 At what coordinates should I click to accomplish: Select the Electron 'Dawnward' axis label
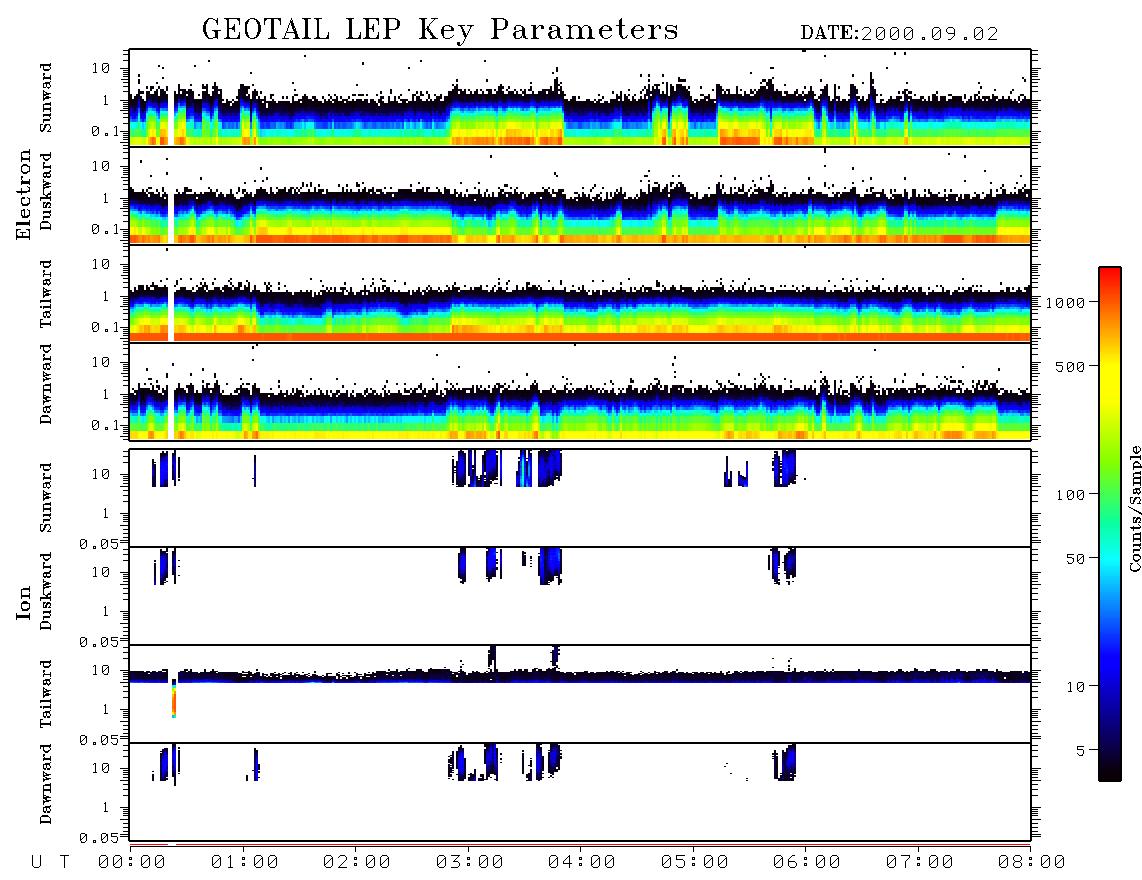click(x=46, y=384)
